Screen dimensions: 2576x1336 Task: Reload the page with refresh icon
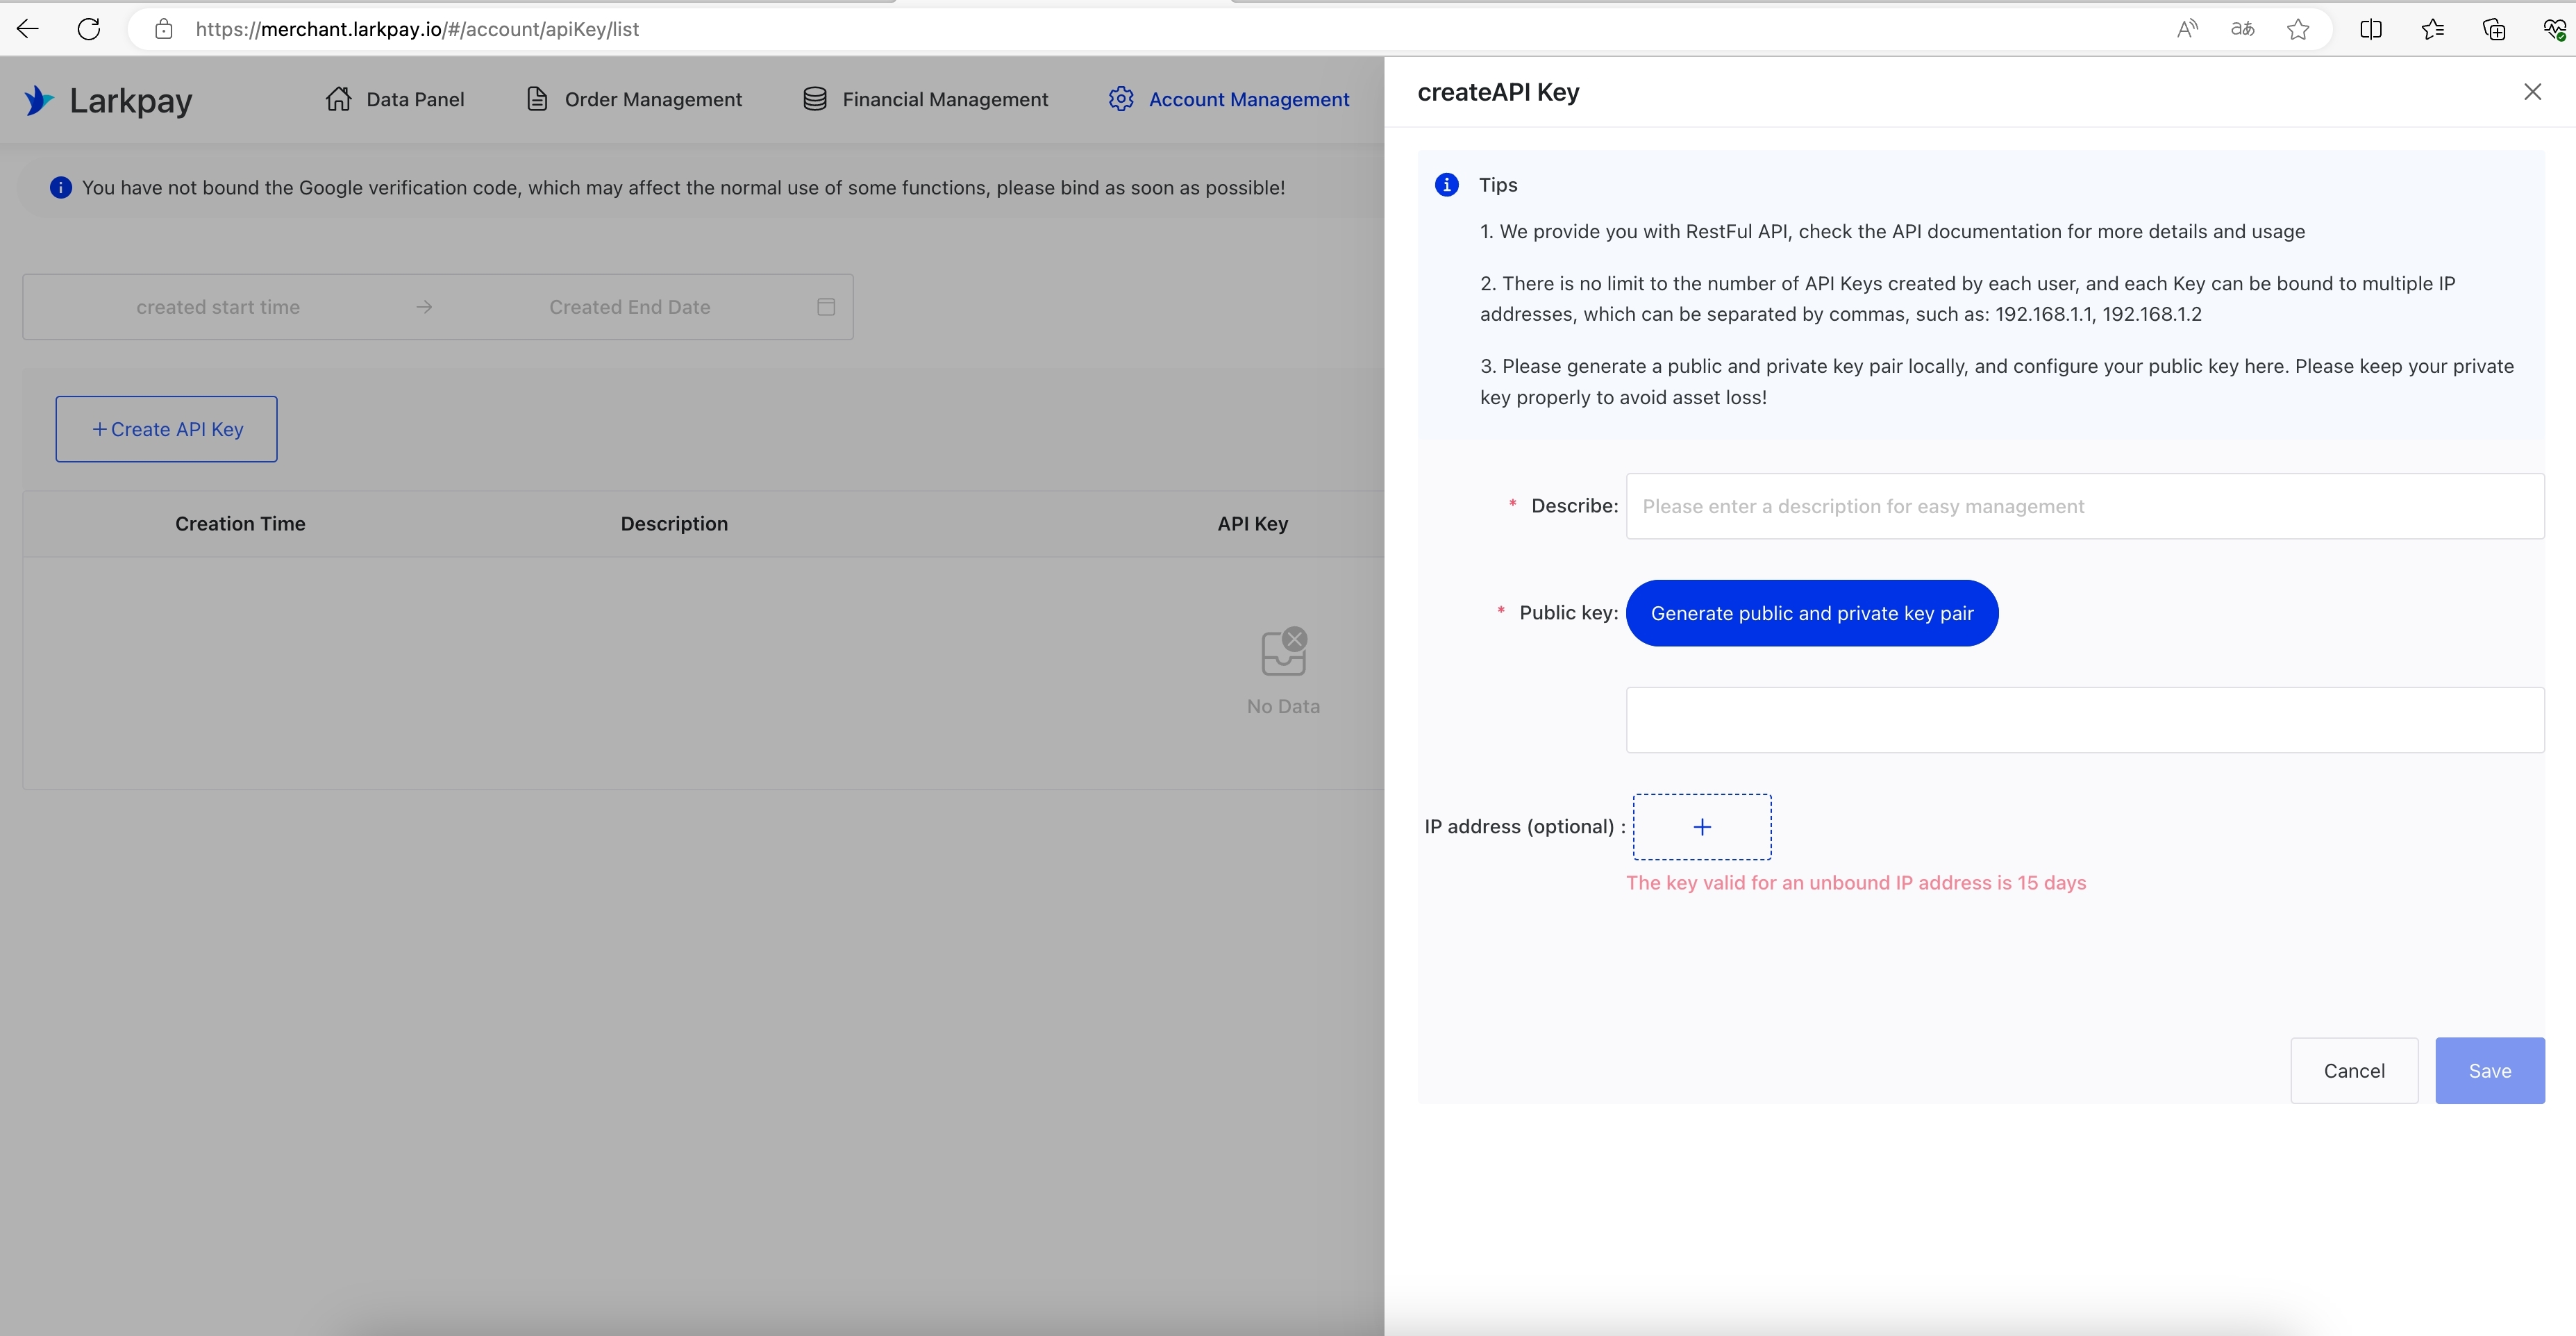(x=89, y=29)
